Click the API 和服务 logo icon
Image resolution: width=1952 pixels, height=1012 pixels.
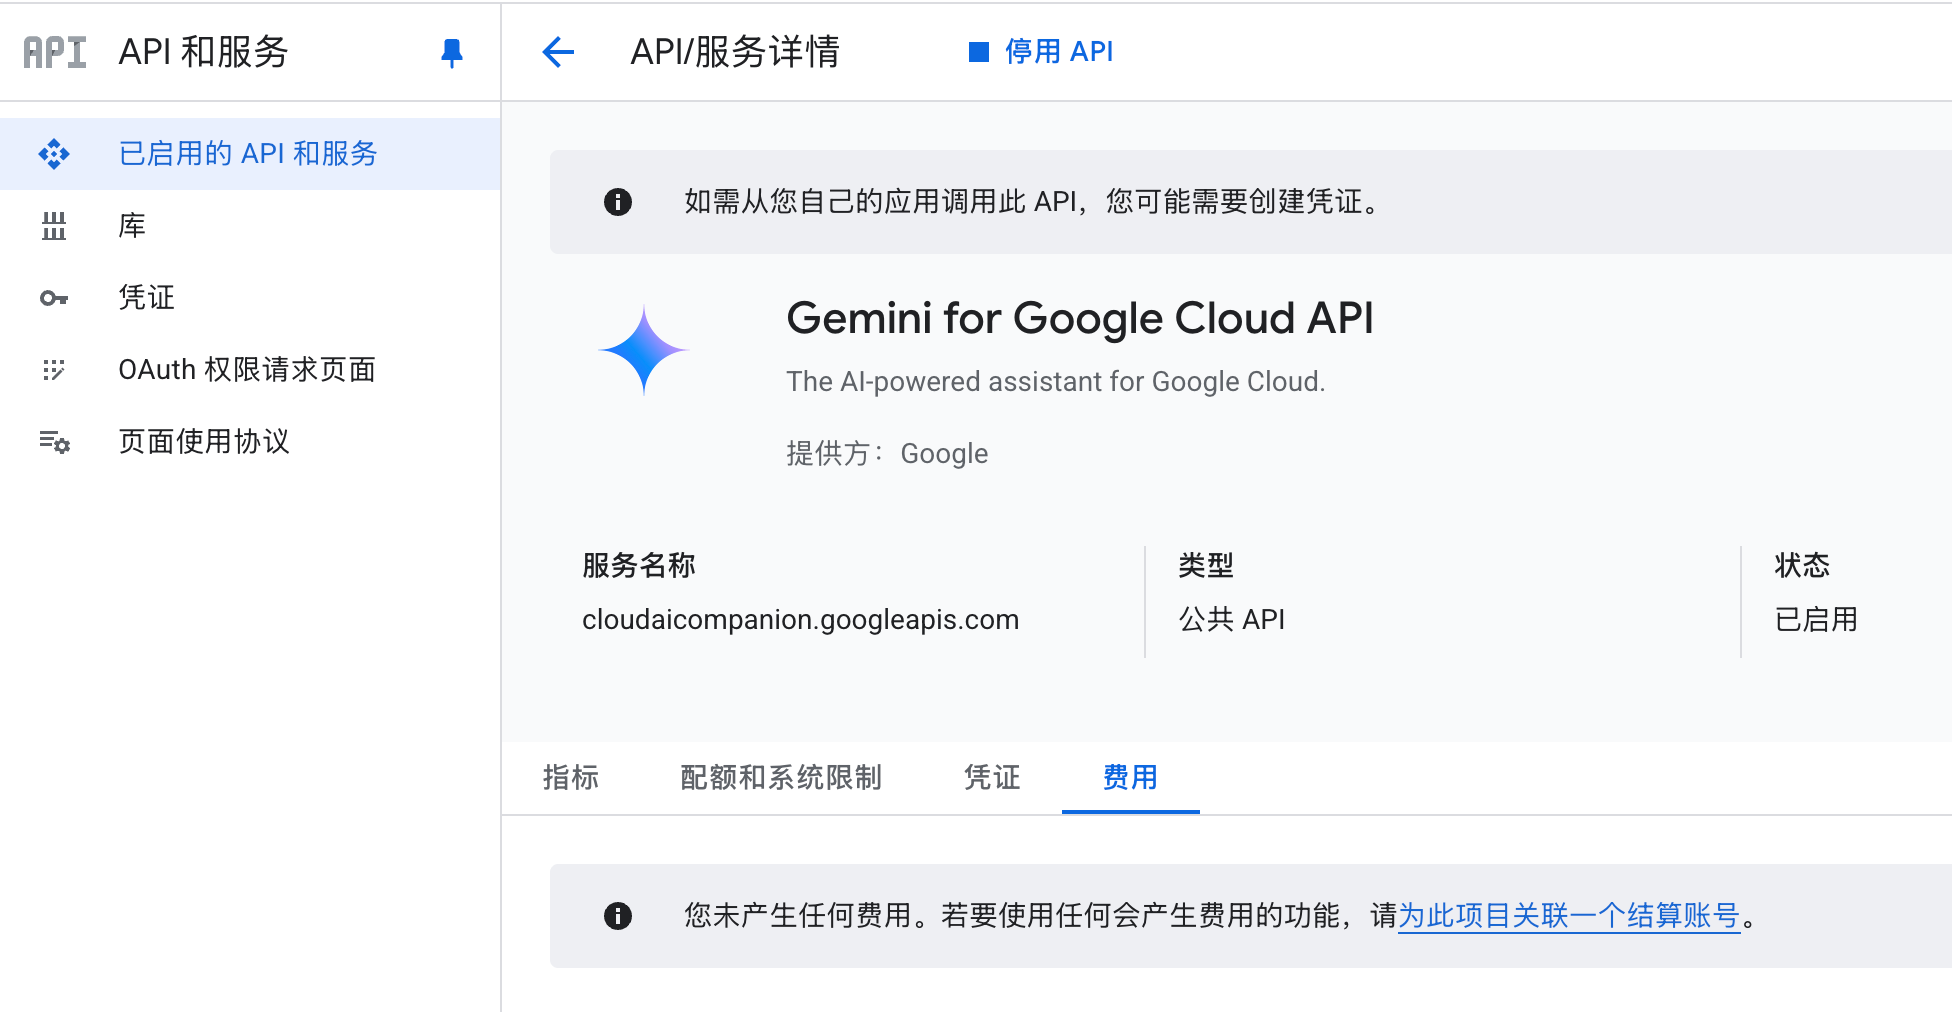(x=52, y=52)
